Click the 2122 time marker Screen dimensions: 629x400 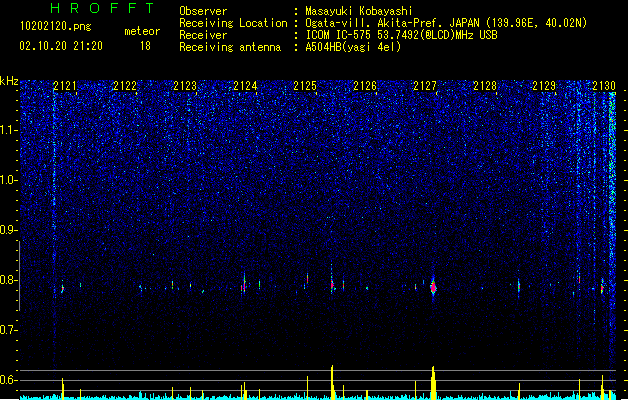tap(125, 86)
